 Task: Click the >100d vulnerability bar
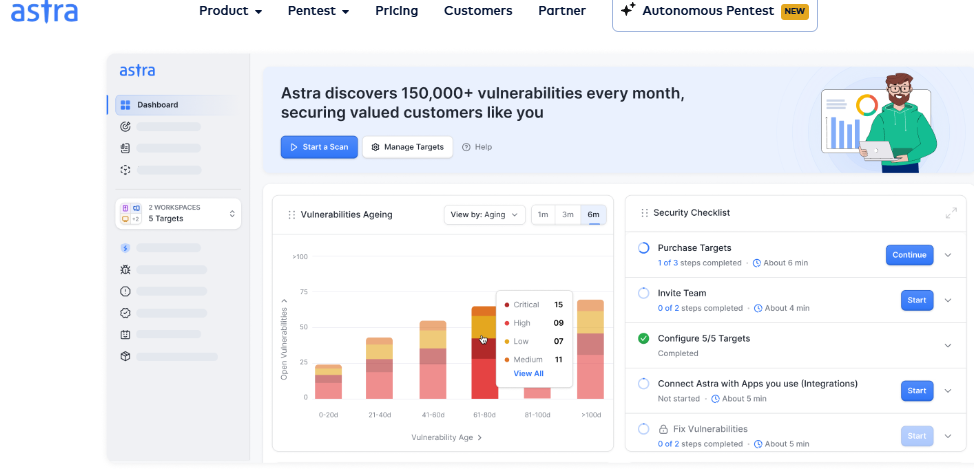point(590,350)
